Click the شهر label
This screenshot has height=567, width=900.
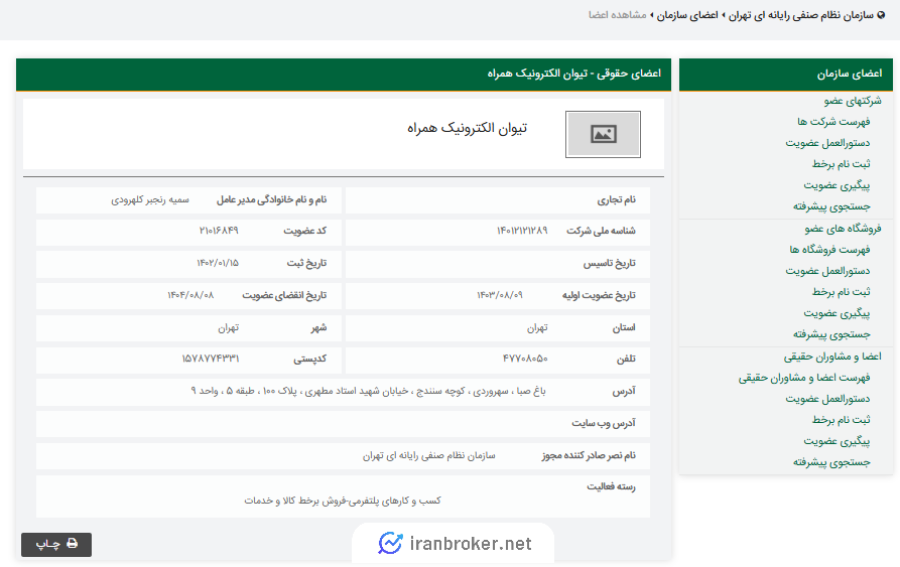coord(319,328)
